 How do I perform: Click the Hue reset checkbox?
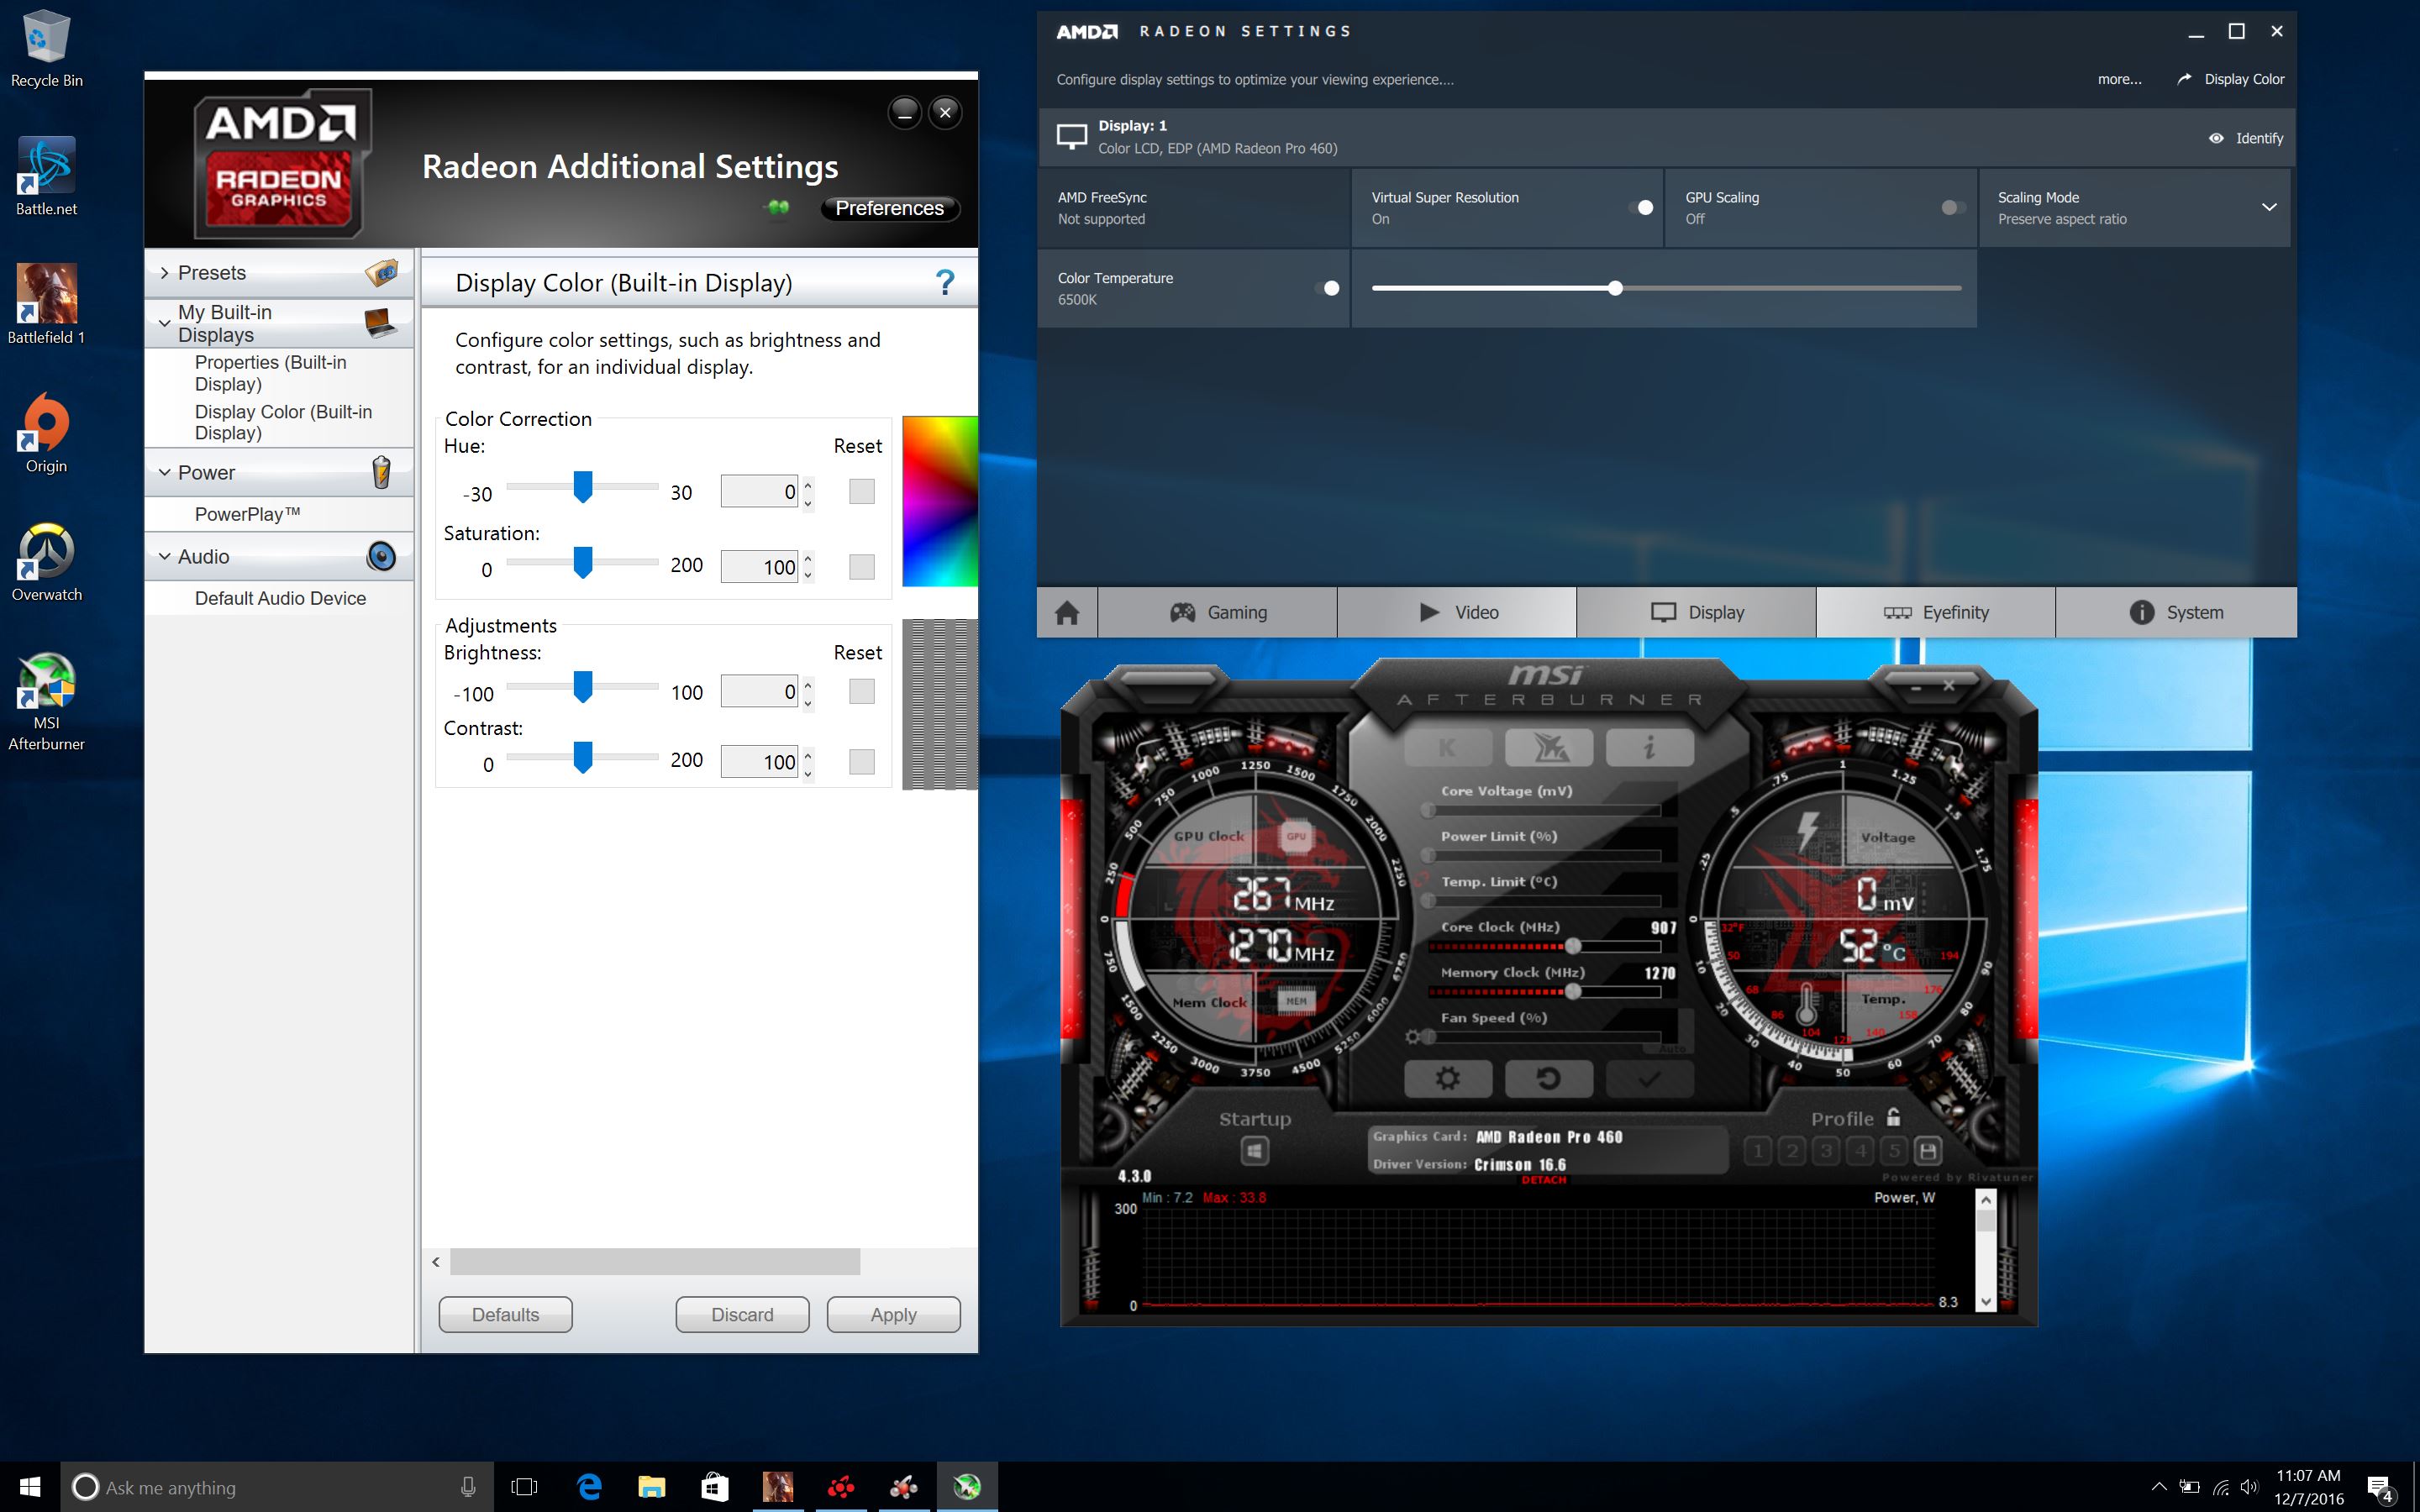click(861, 491)
